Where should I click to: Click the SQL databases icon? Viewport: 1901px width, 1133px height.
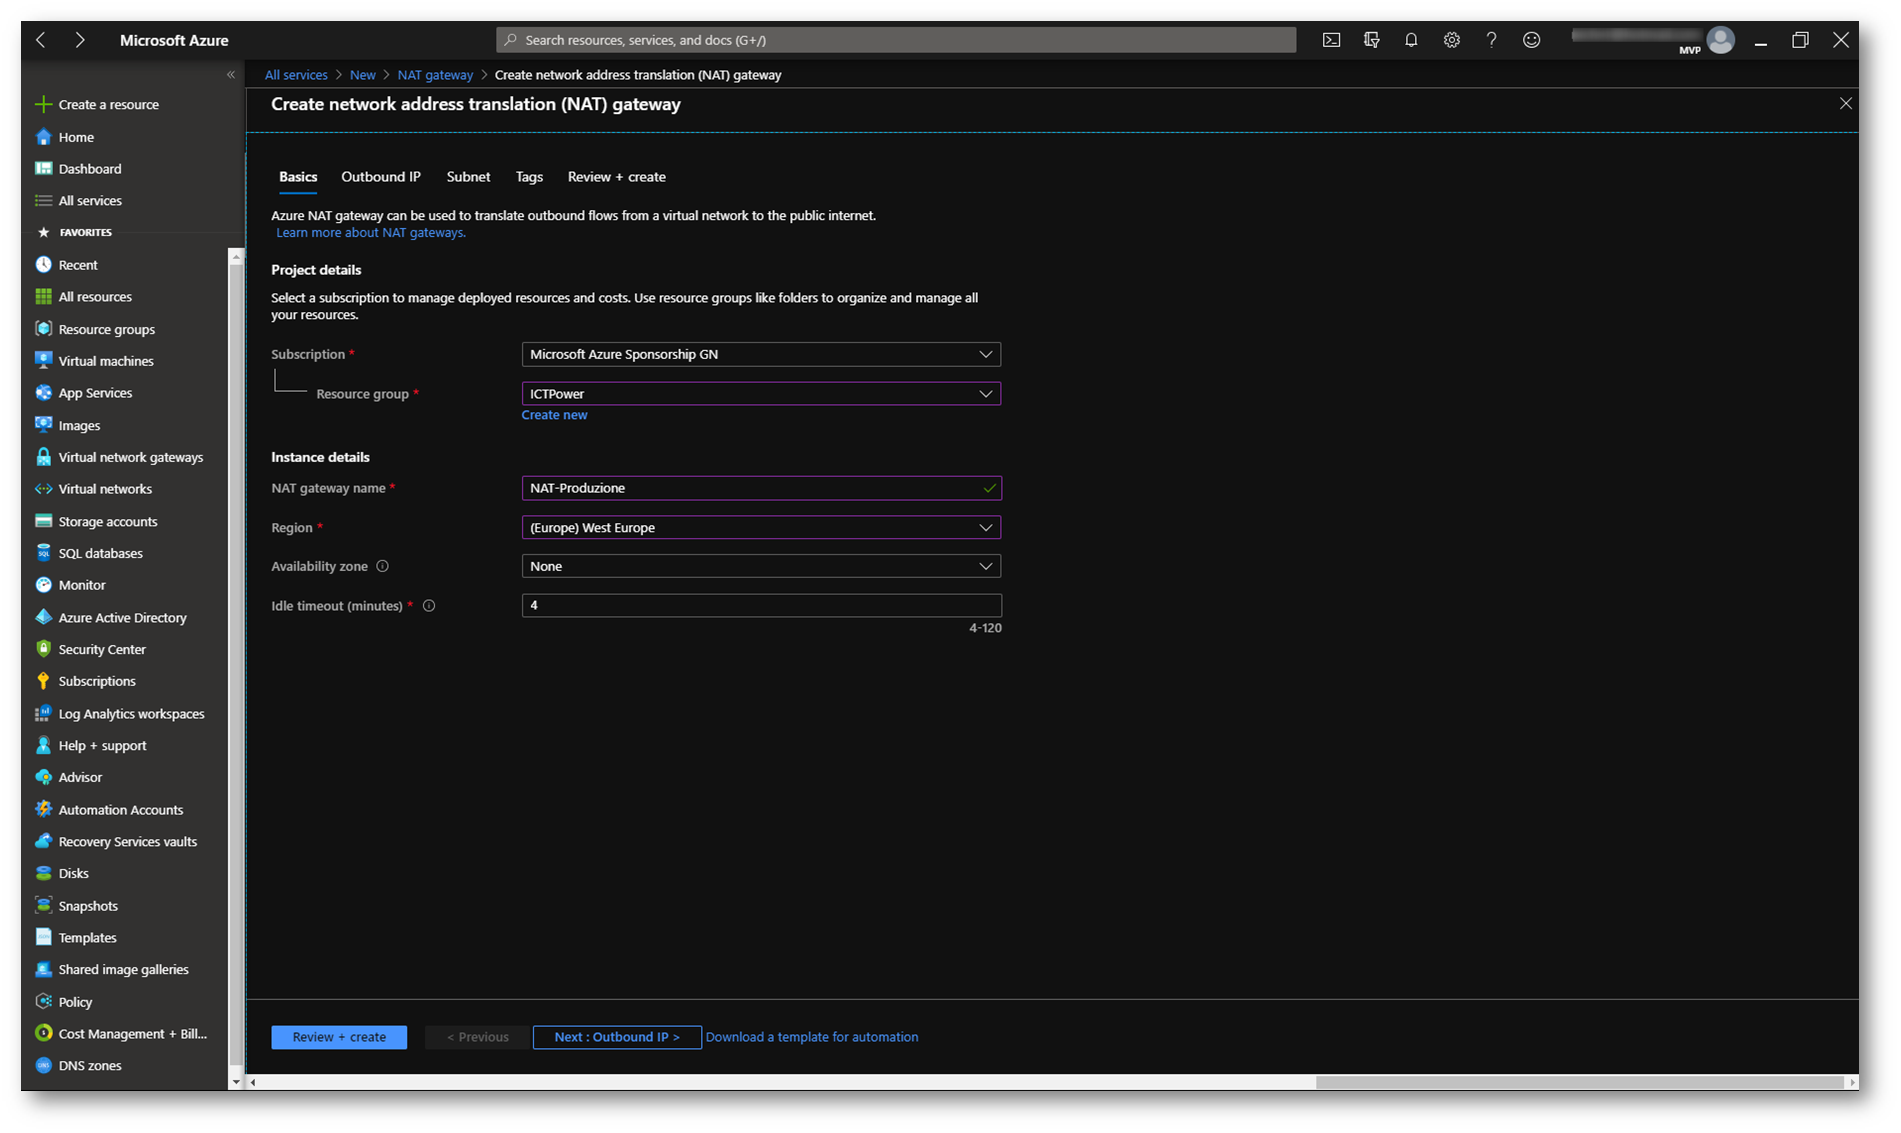43,553
